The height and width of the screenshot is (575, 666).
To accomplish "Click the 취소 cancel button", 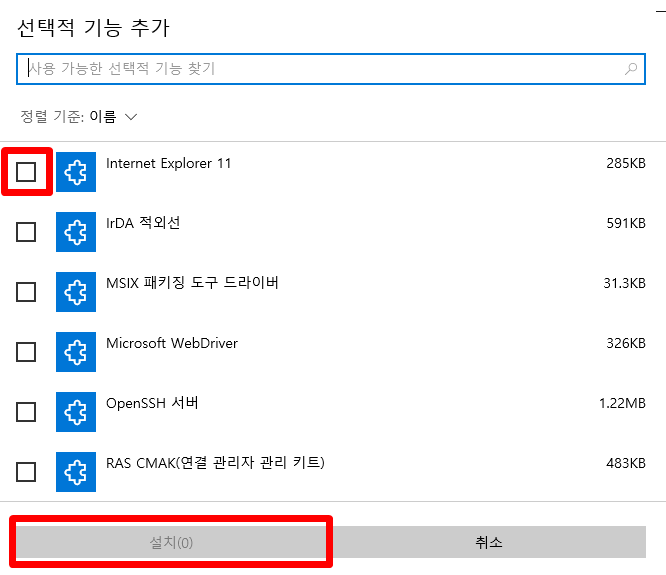I will click(x=488, y=542).
